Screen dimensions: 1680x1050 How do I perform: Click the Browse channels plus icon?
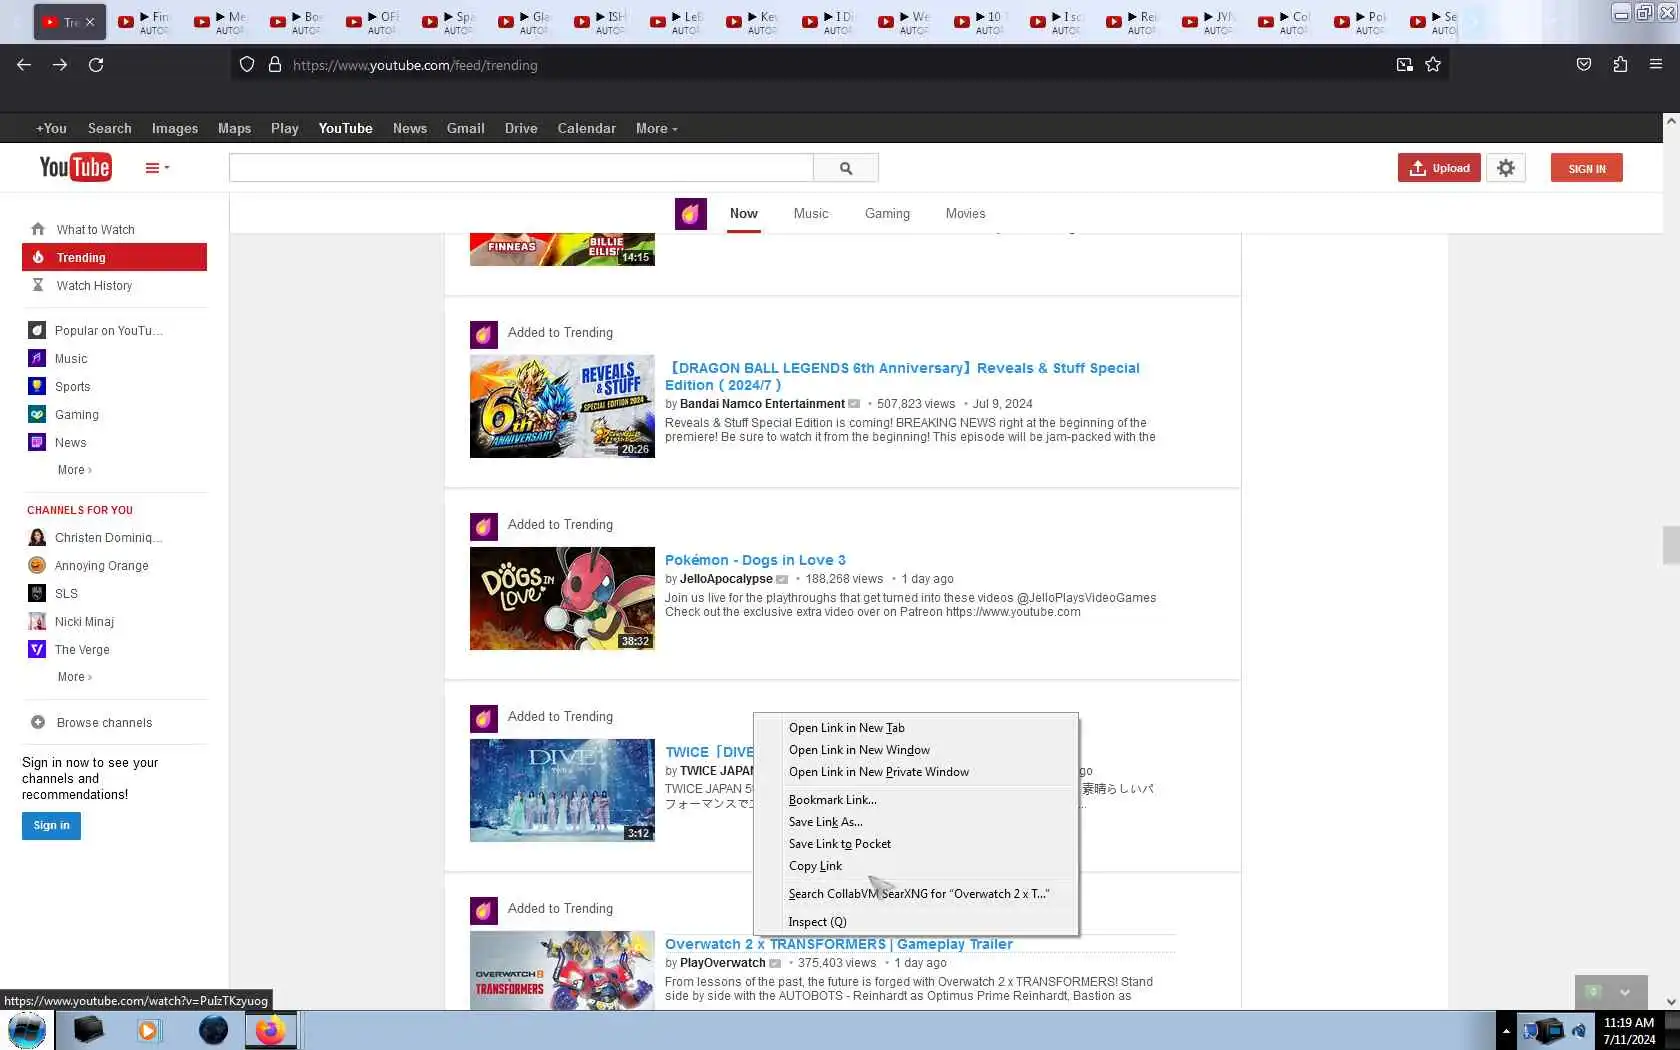pyautogui.click(x=38, y=722)
